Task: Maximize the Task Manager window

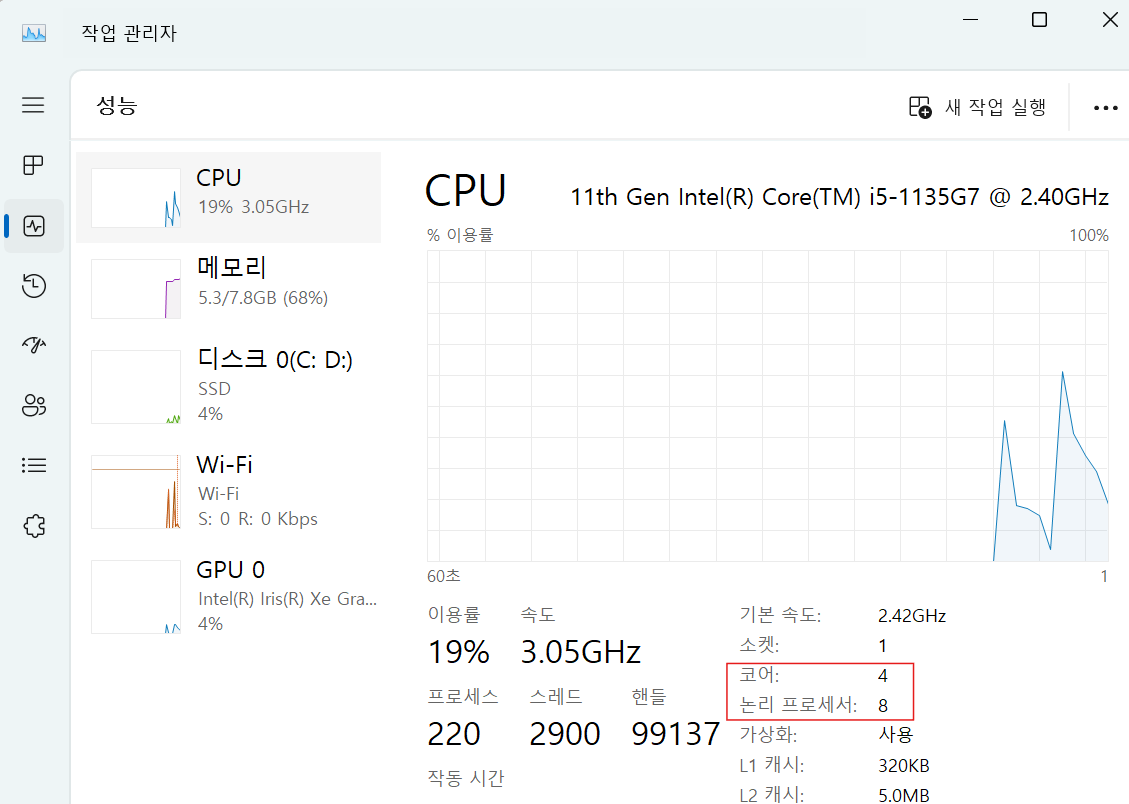Action: point(1040,20)
